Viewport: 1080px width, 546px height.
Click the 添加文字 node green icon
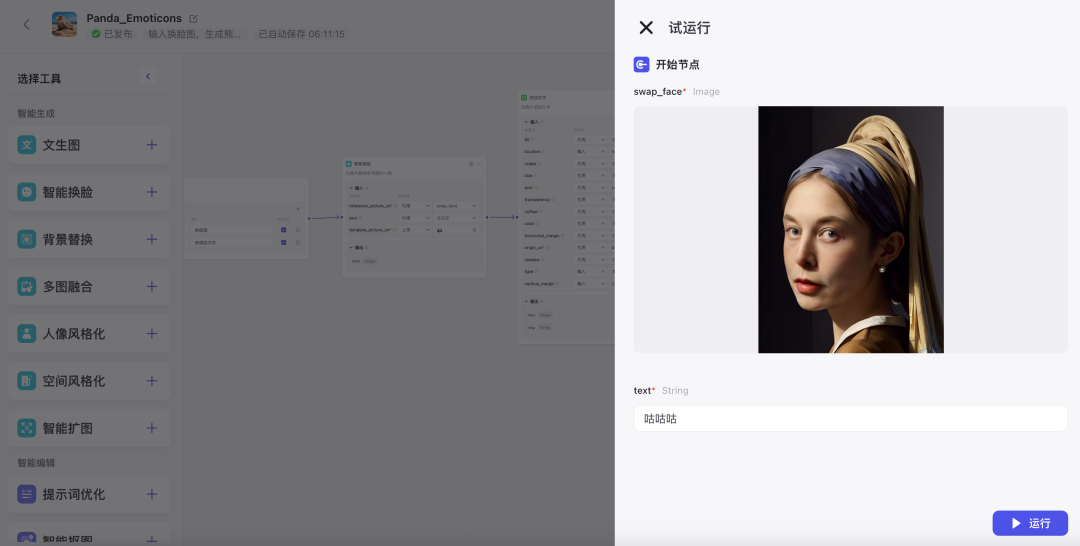[x=523, y=98]
